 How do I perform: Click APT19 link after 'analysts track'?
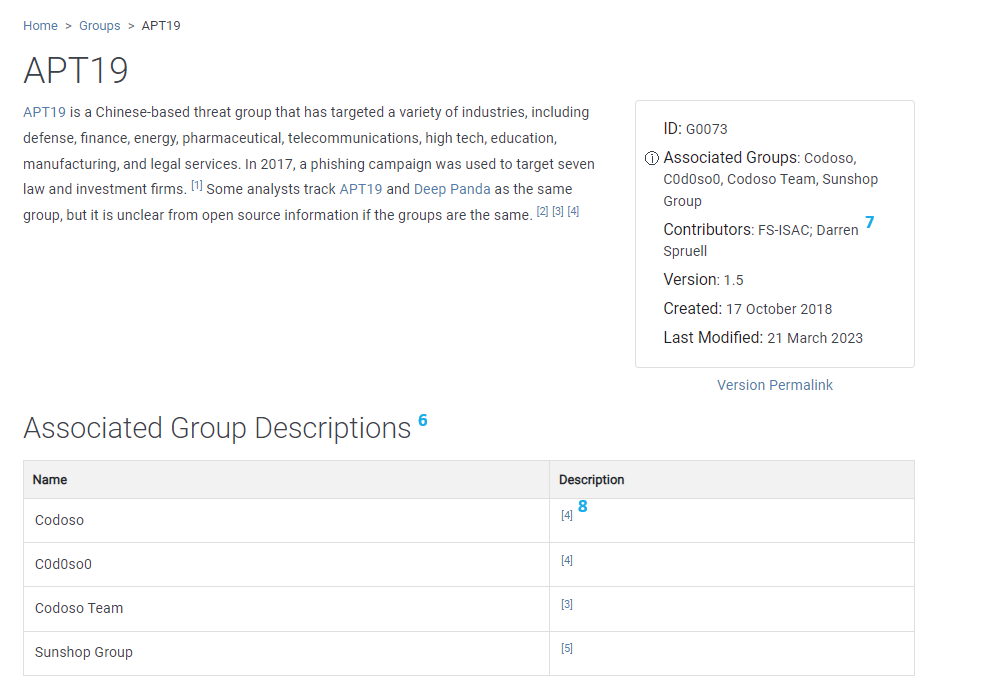click(x=361, y=189)
